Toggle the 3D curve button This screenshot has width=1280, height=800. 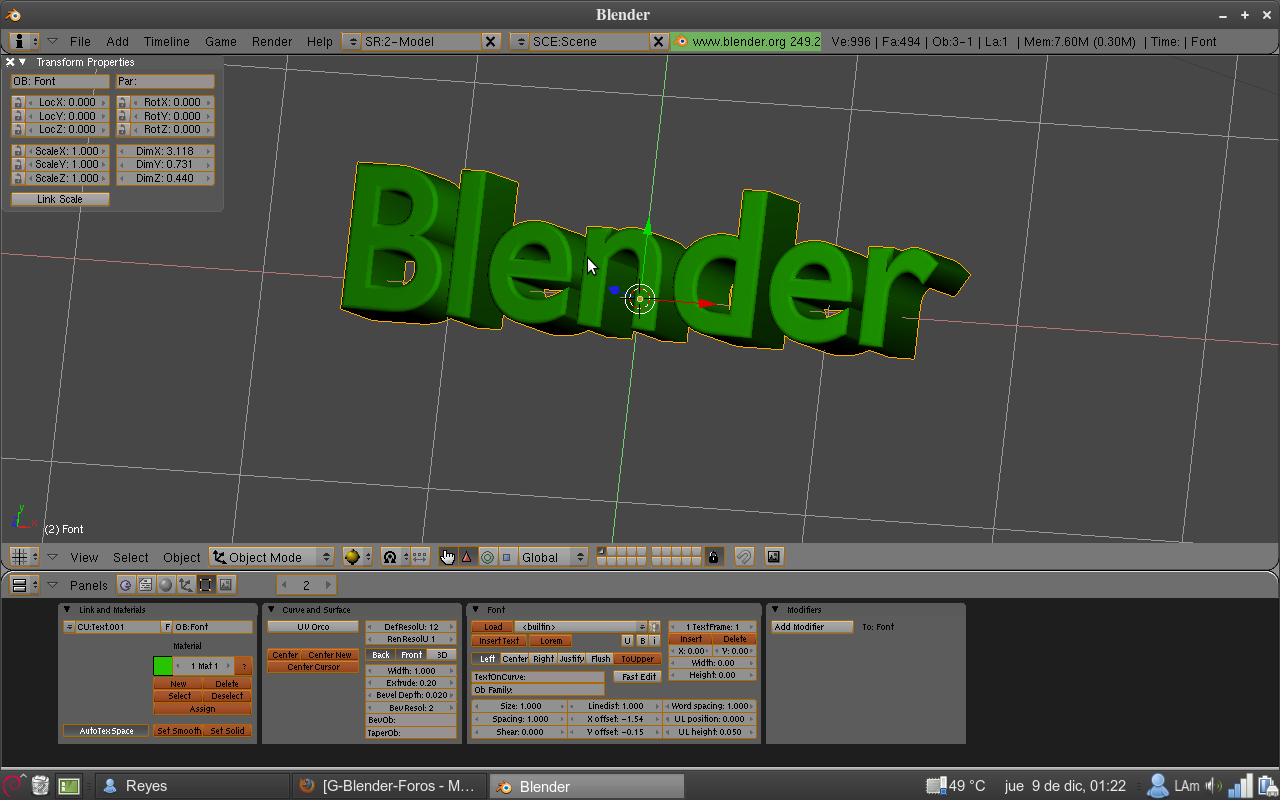tap(442, 655)
